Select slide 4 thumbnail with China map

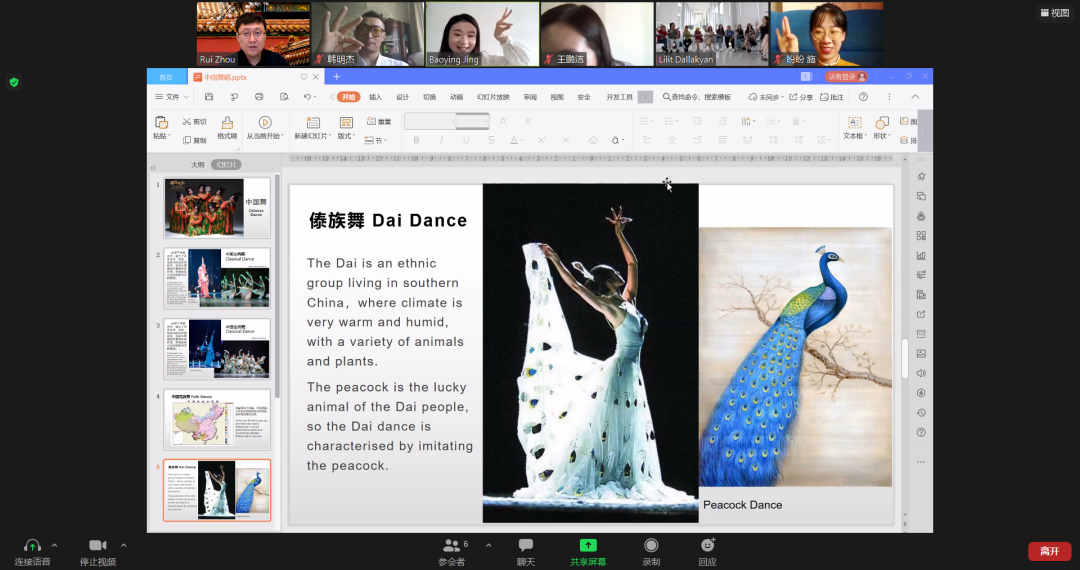pos(217,419)
